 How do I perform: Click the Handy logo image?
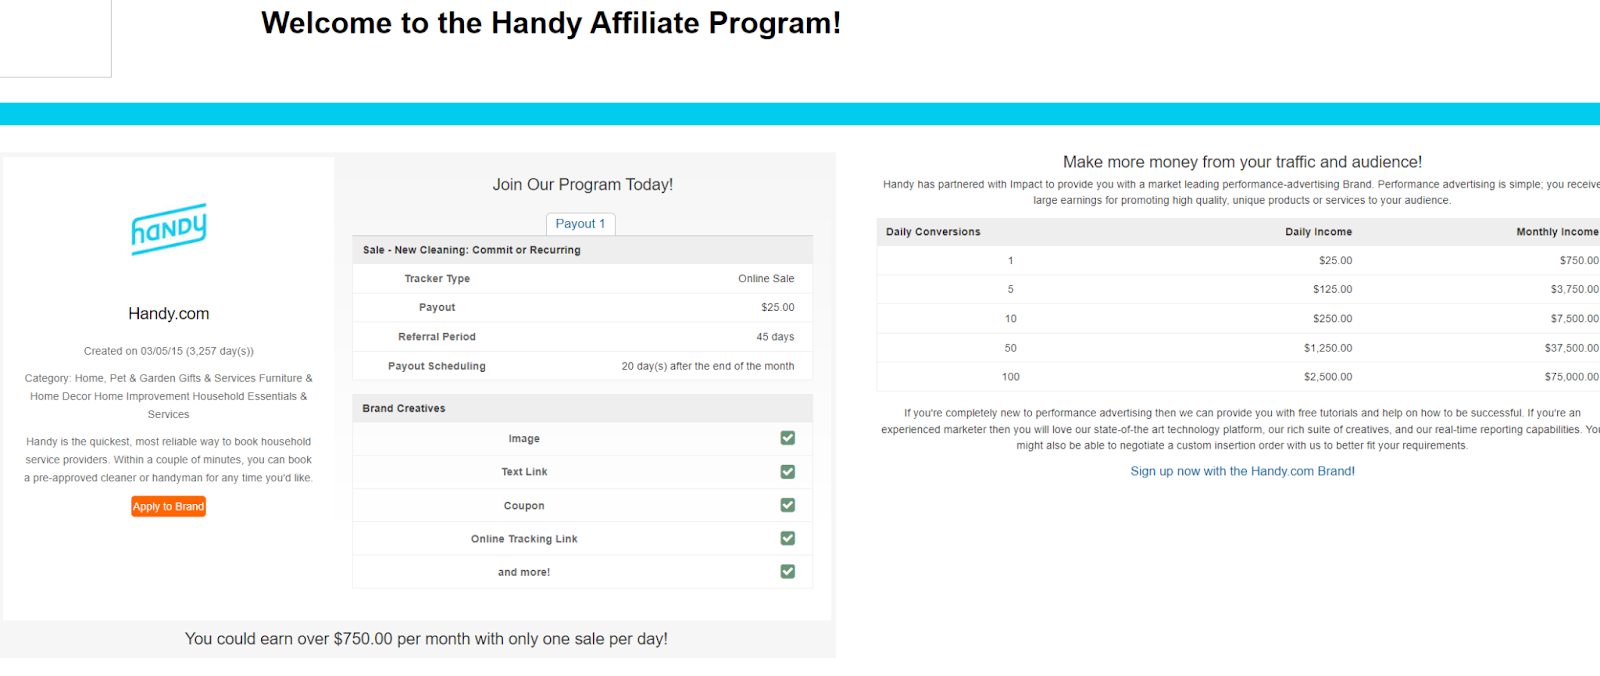coord(169,229)
